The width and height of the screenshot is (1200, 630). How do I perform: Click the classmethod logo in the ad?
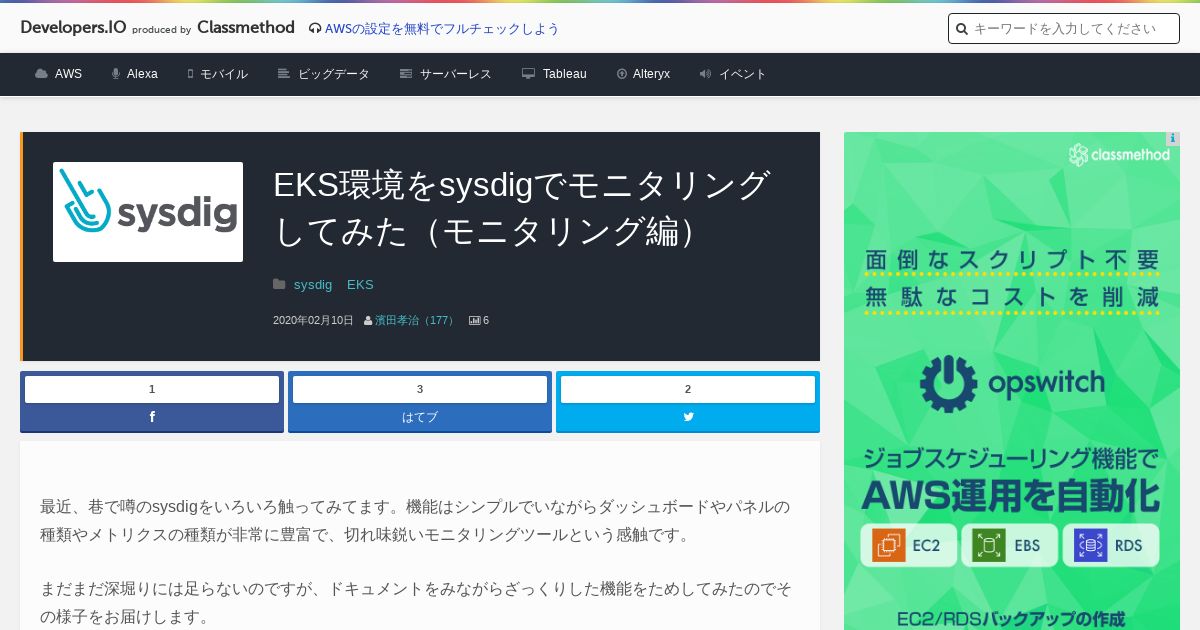point(1118,155)
